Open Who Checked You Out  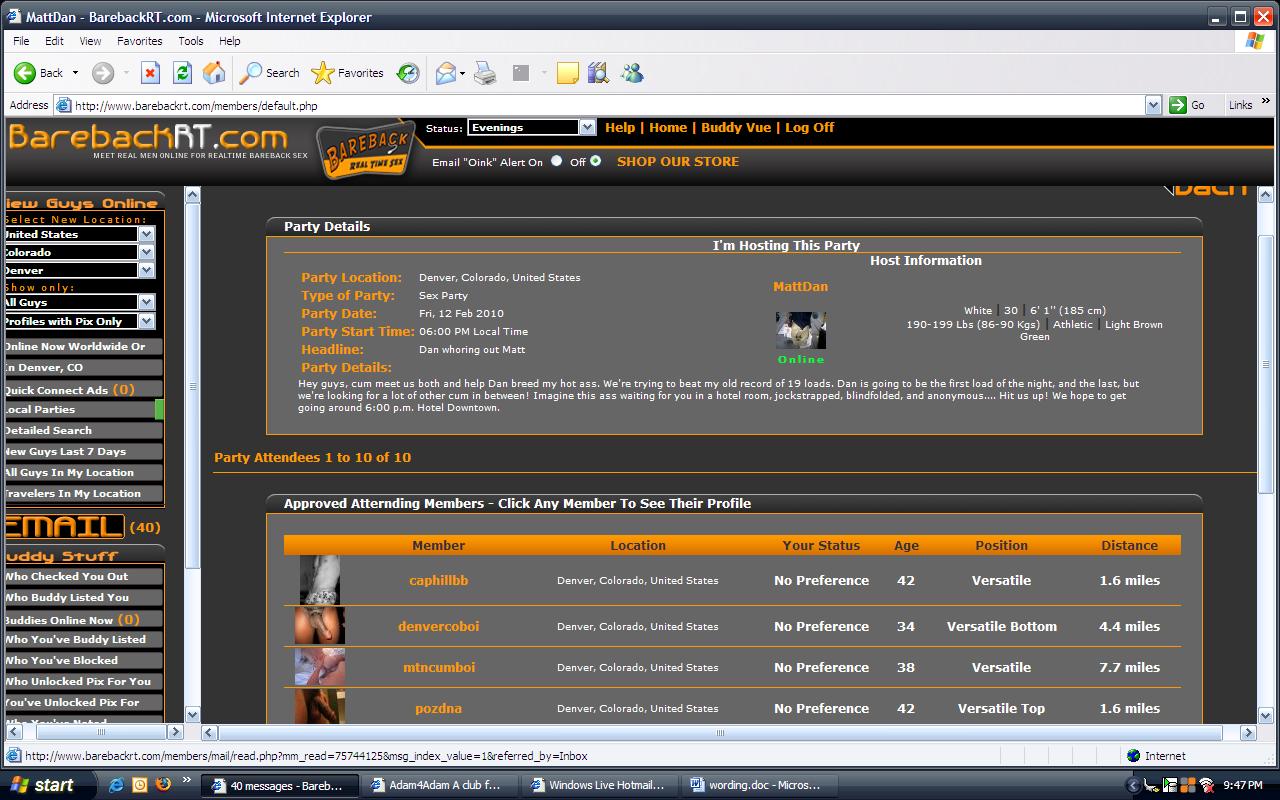coord(83,576)
